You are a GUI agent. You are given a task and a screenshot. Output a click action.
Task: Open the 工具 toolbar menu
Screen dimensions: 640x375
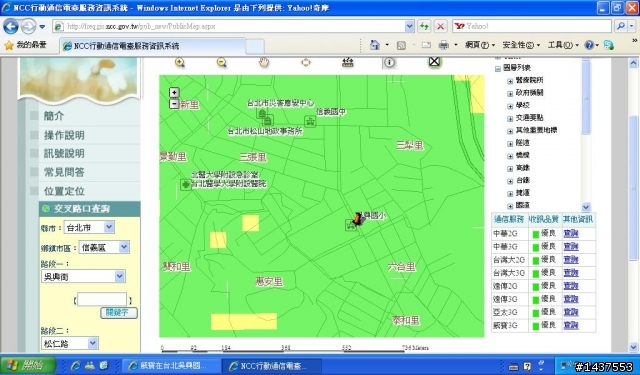point(563,45)
